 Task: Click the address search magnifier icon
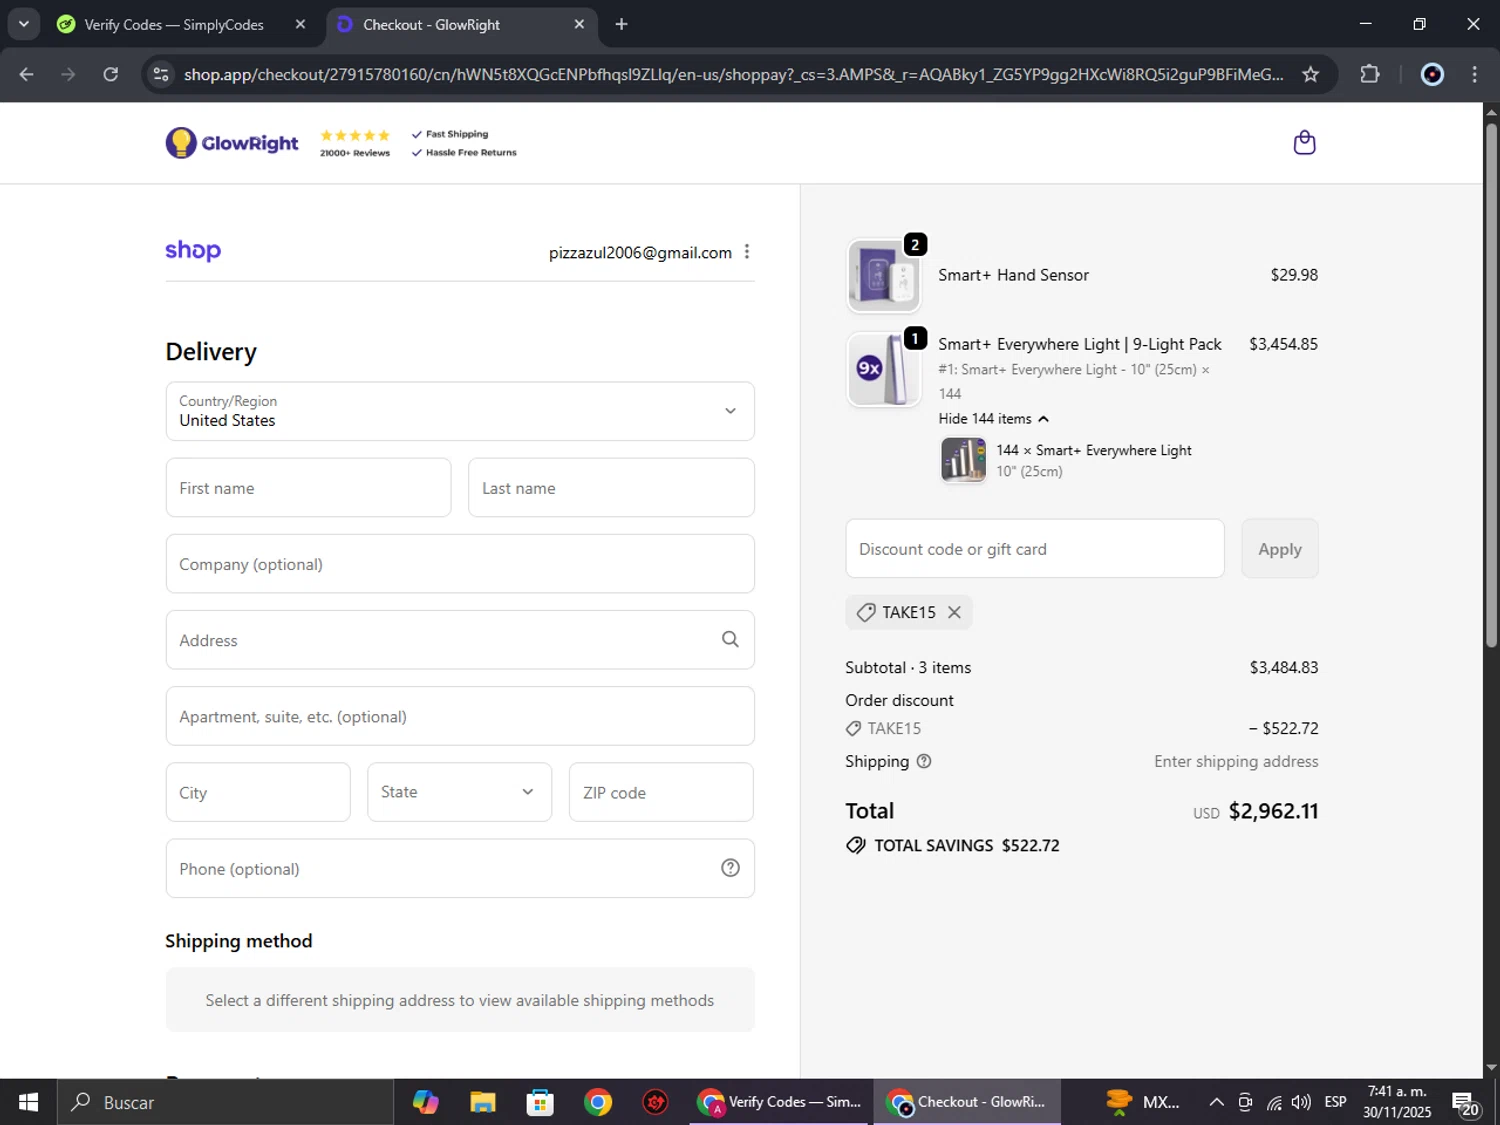(x=730, y=640)
